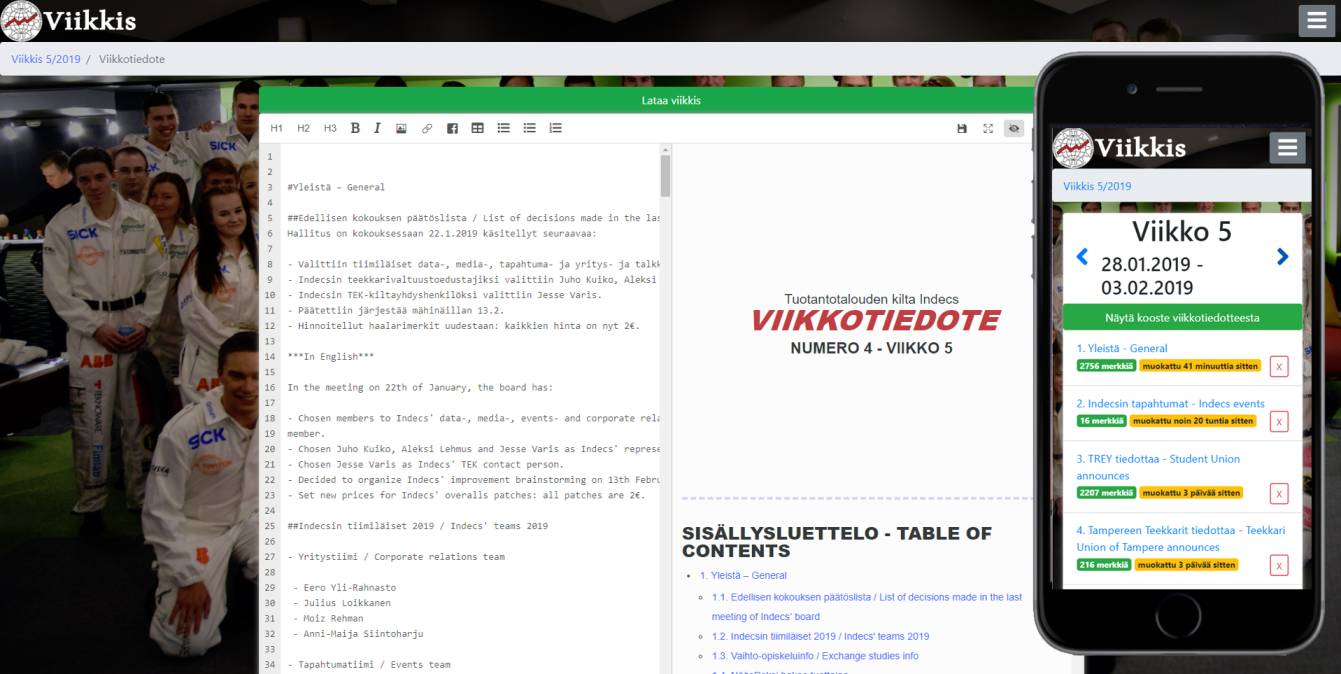Image resolution: width=1341 pixels, height=674 pixels.
Task: Click the editor vertical scrollbar
Action: [x=665, y=177]
